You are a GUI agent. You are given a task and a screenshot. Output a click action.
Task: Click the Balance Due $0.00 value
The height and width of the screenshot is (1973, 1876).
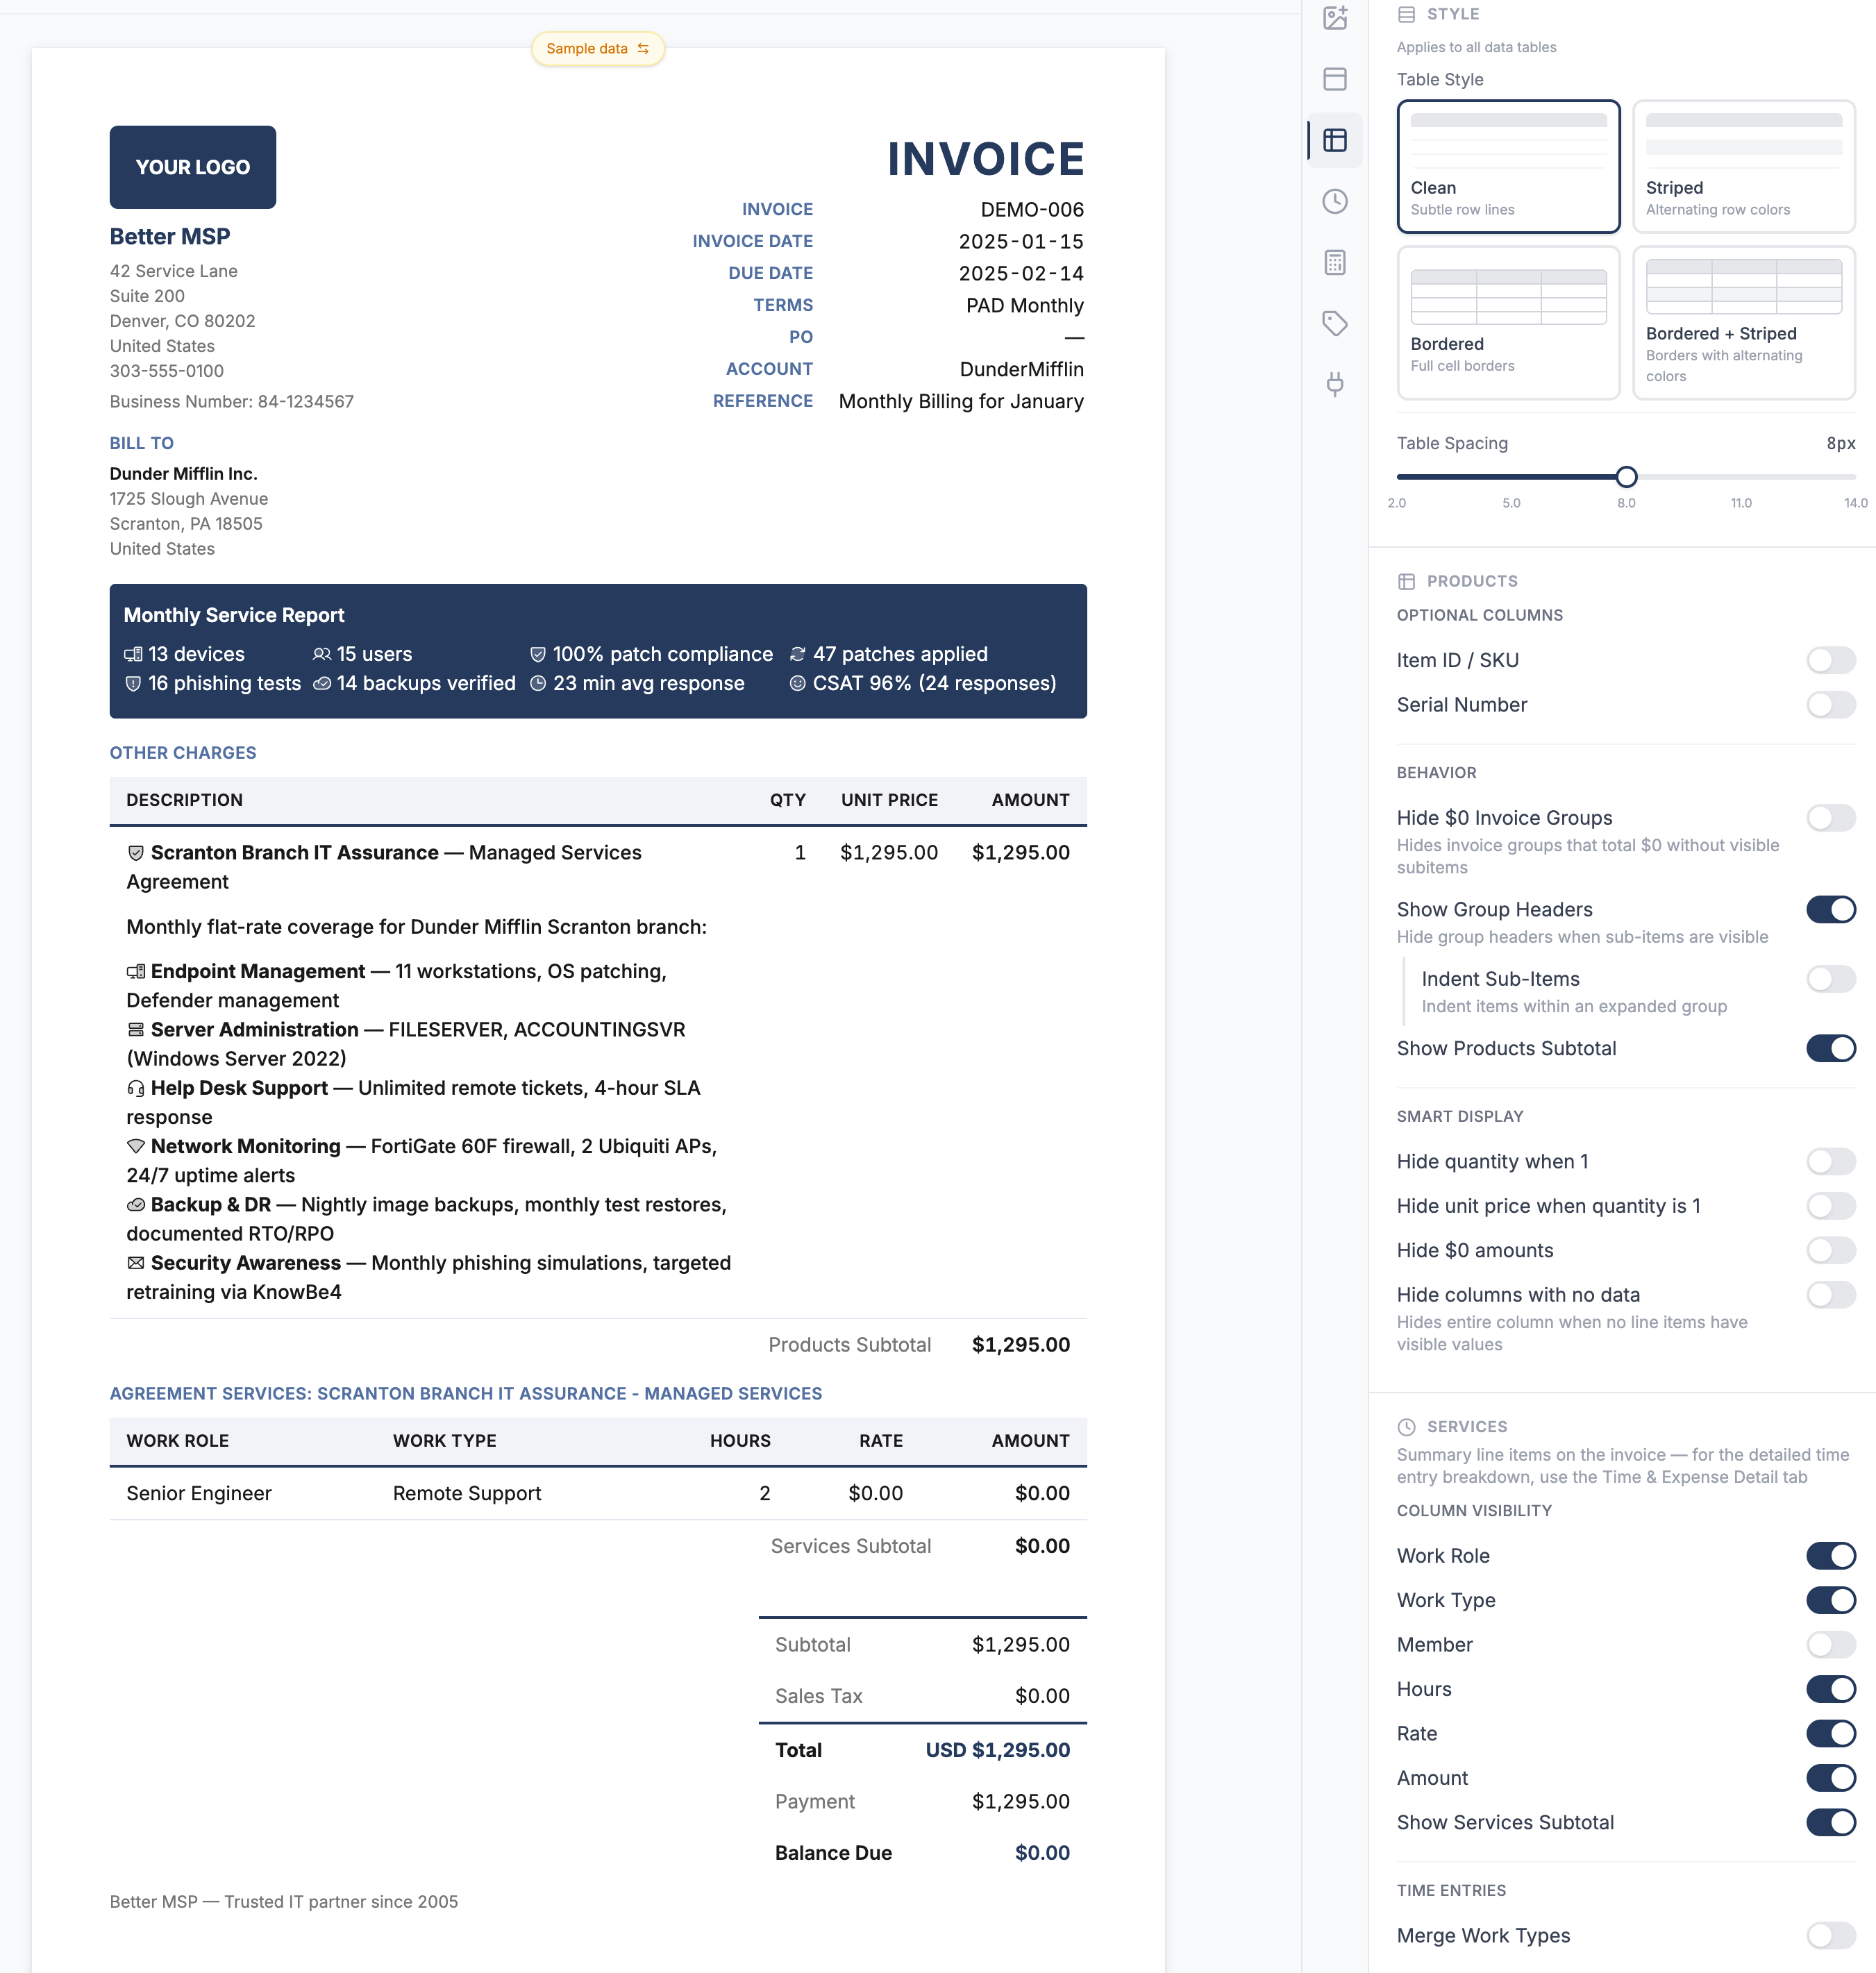tap(1042, 1852)
